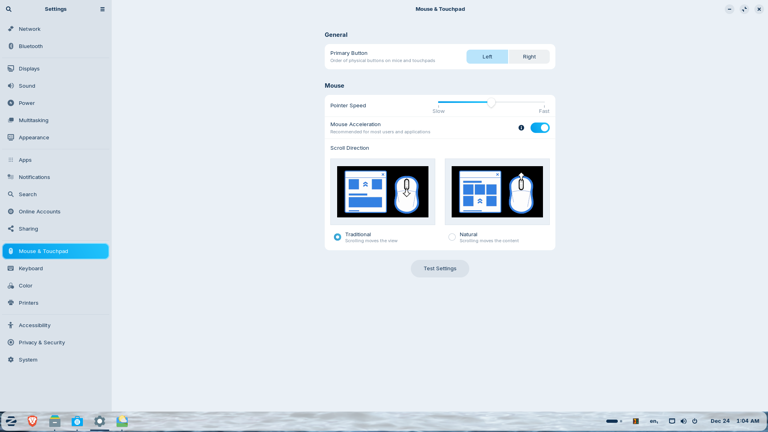Click the System gear icon in sidebar
Image resolution: width=768 pixels, height=432 pixels.
click(11, 360)
